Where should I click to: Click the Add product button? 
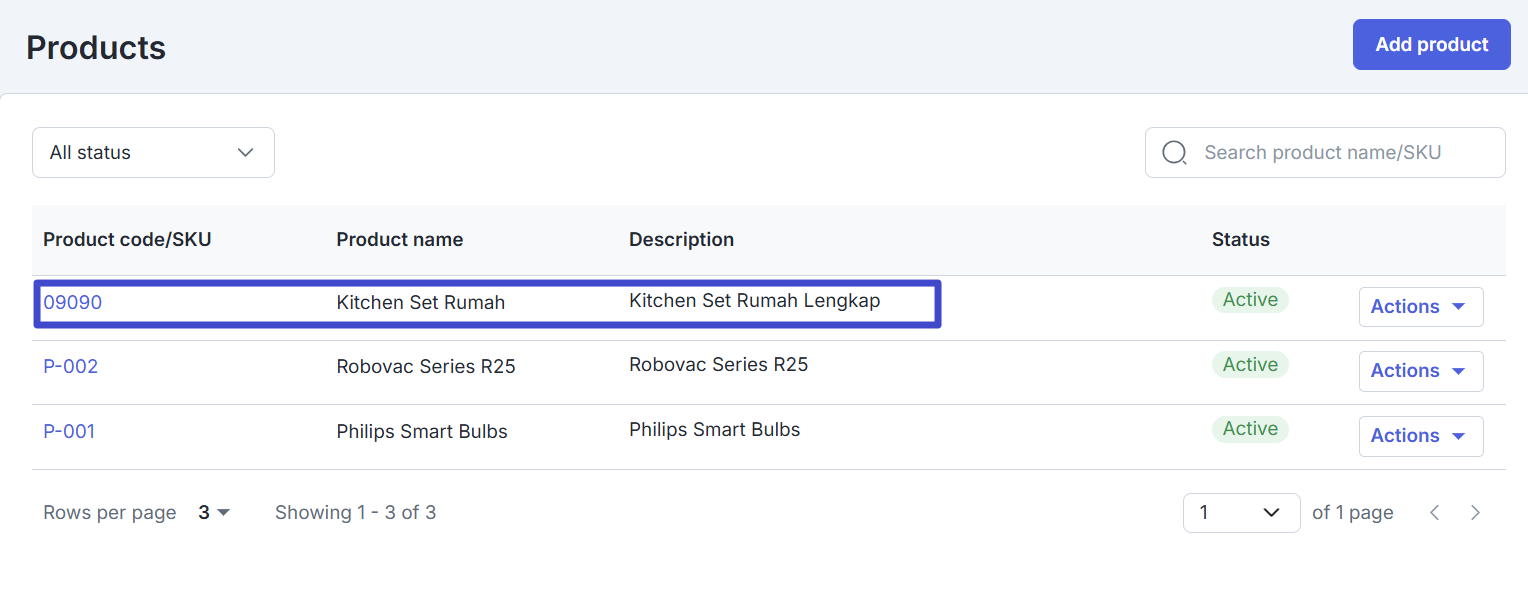(x=1432, y=45)
